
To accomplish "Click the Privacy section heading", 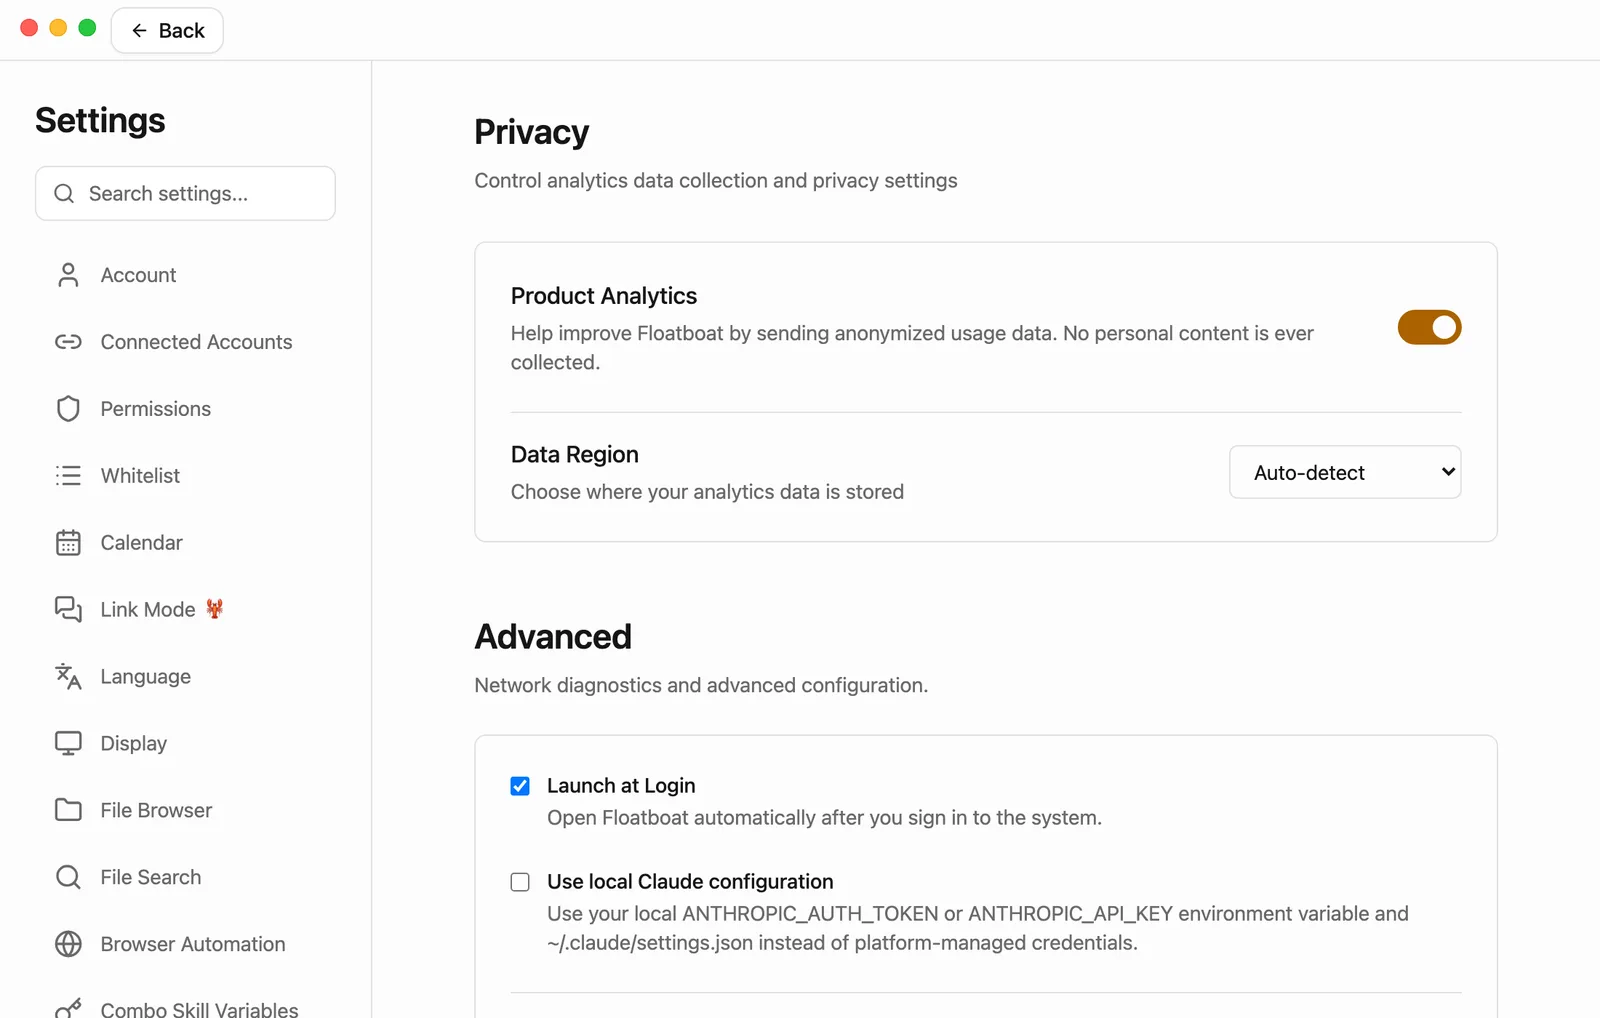I will pos(531,132).
